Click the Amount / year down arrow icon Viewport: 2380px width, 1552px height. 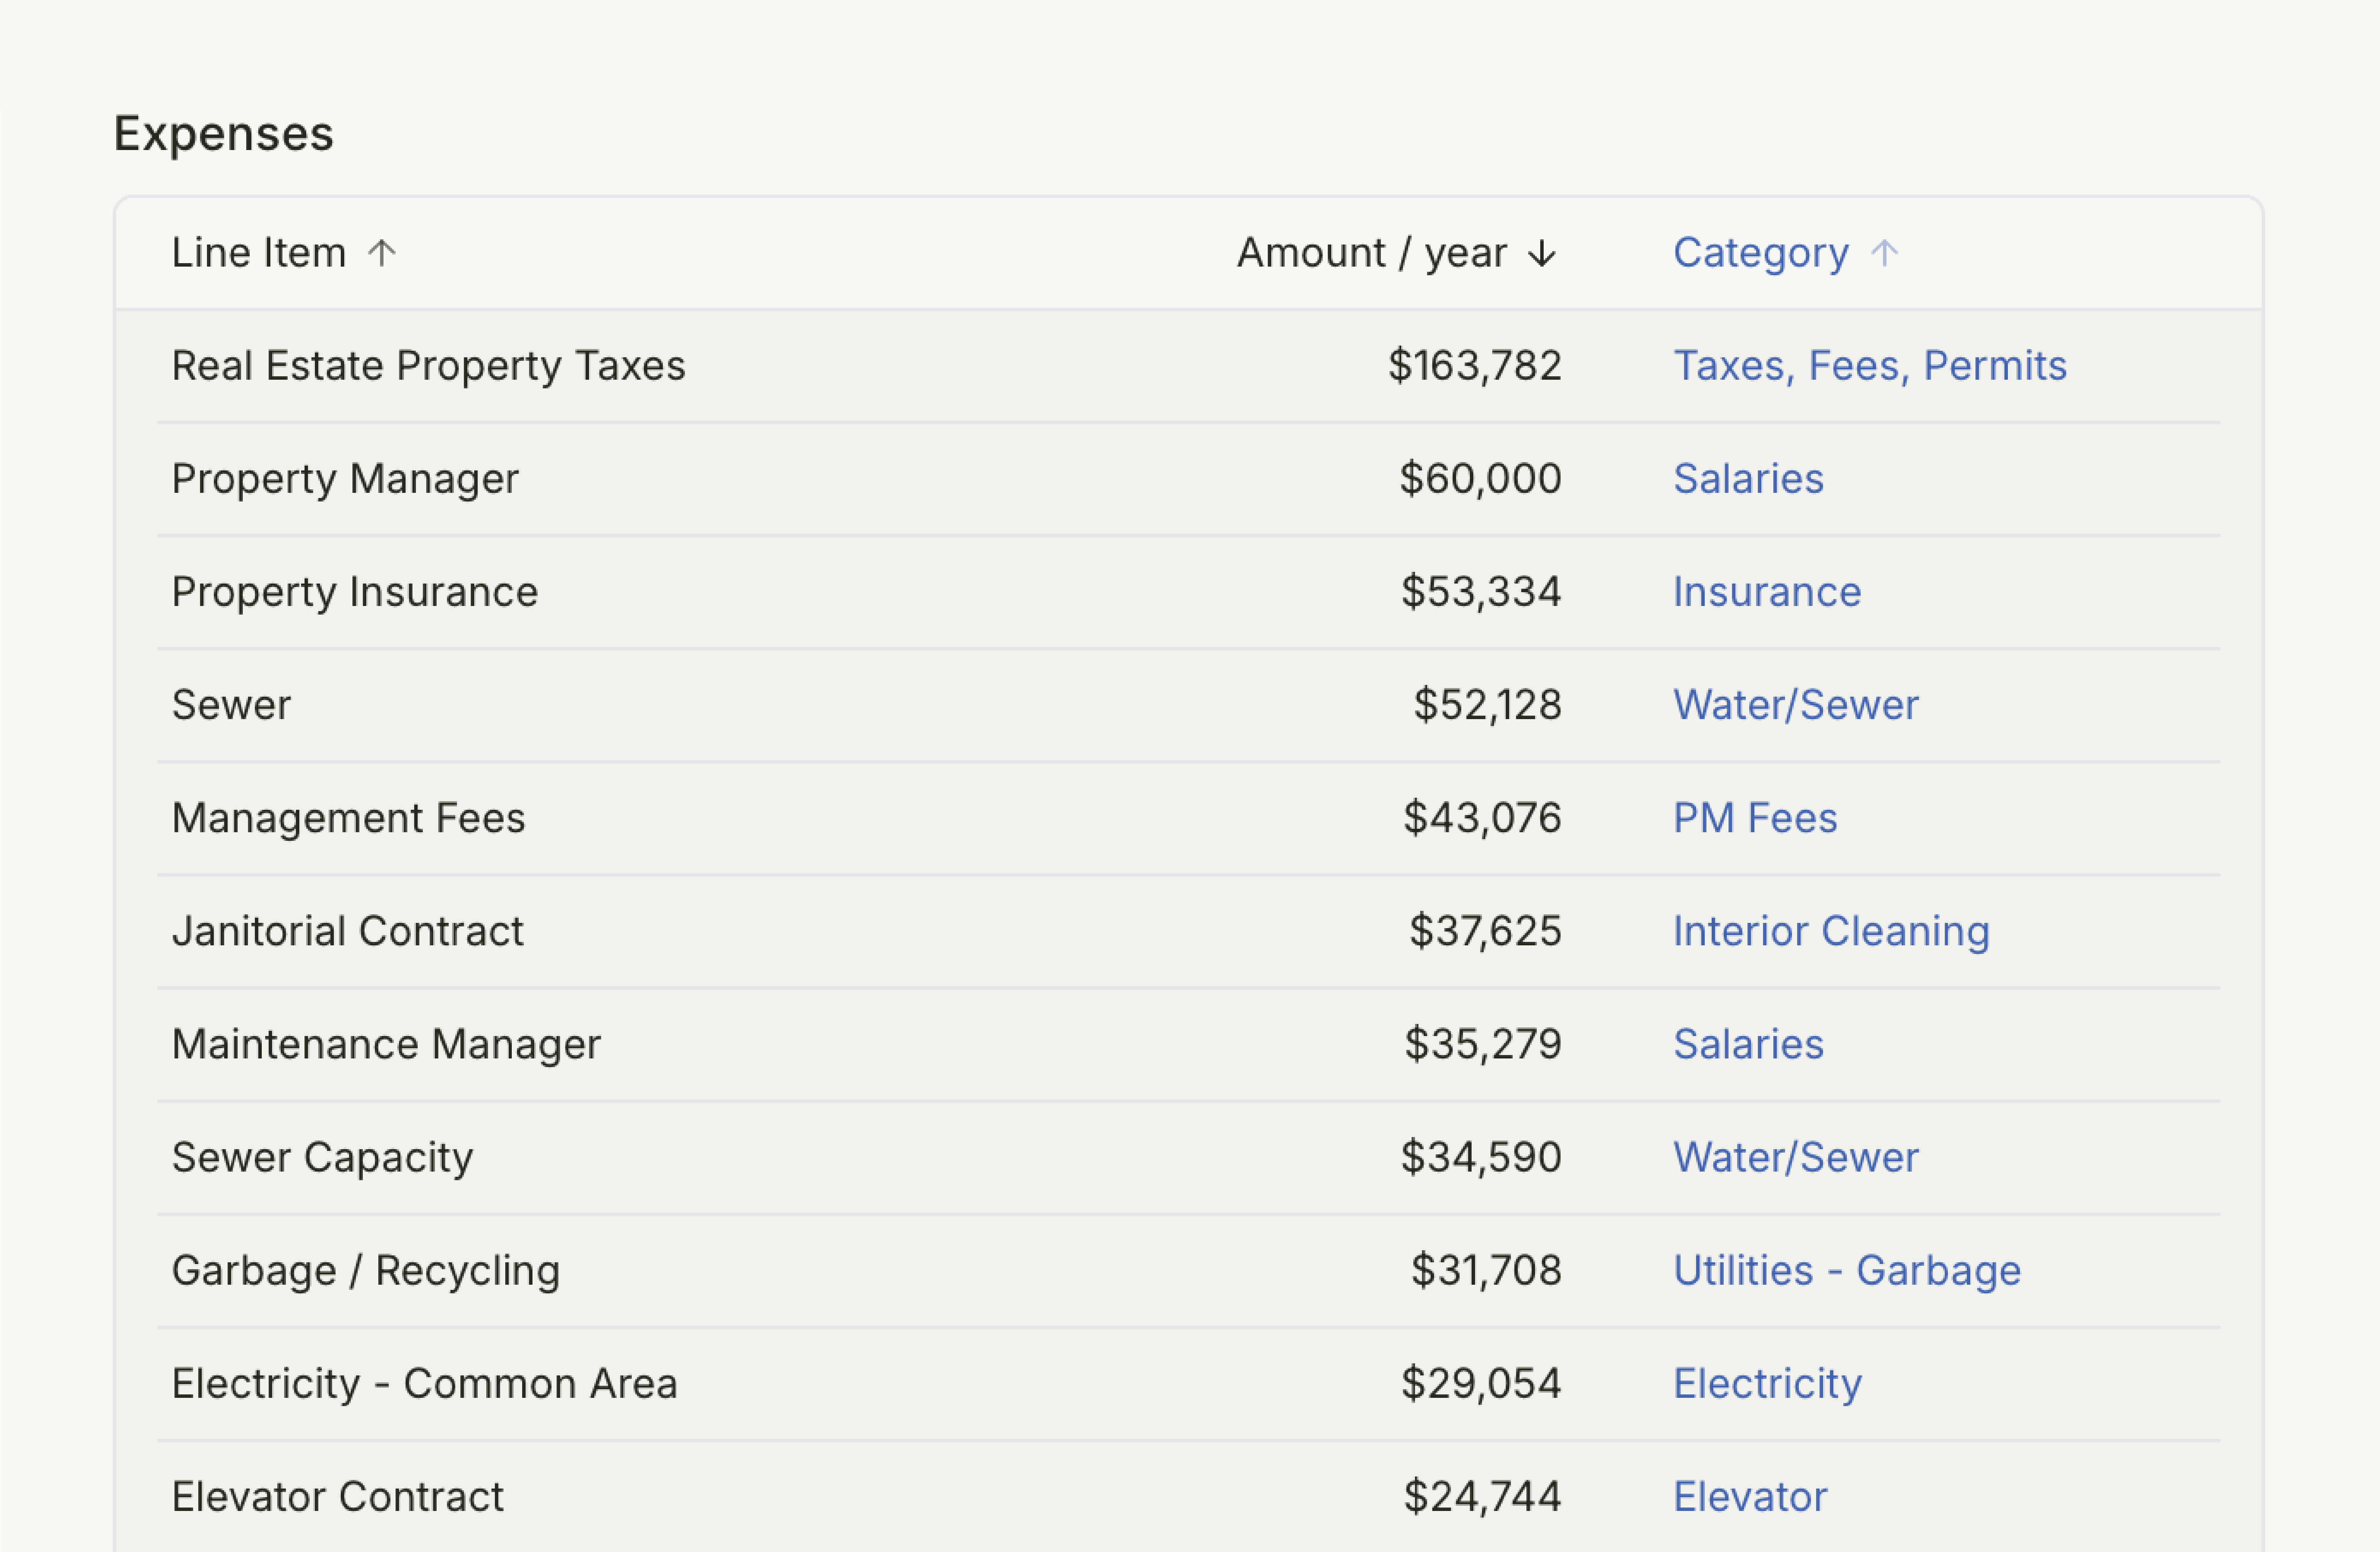click(x=1541, y=253)
